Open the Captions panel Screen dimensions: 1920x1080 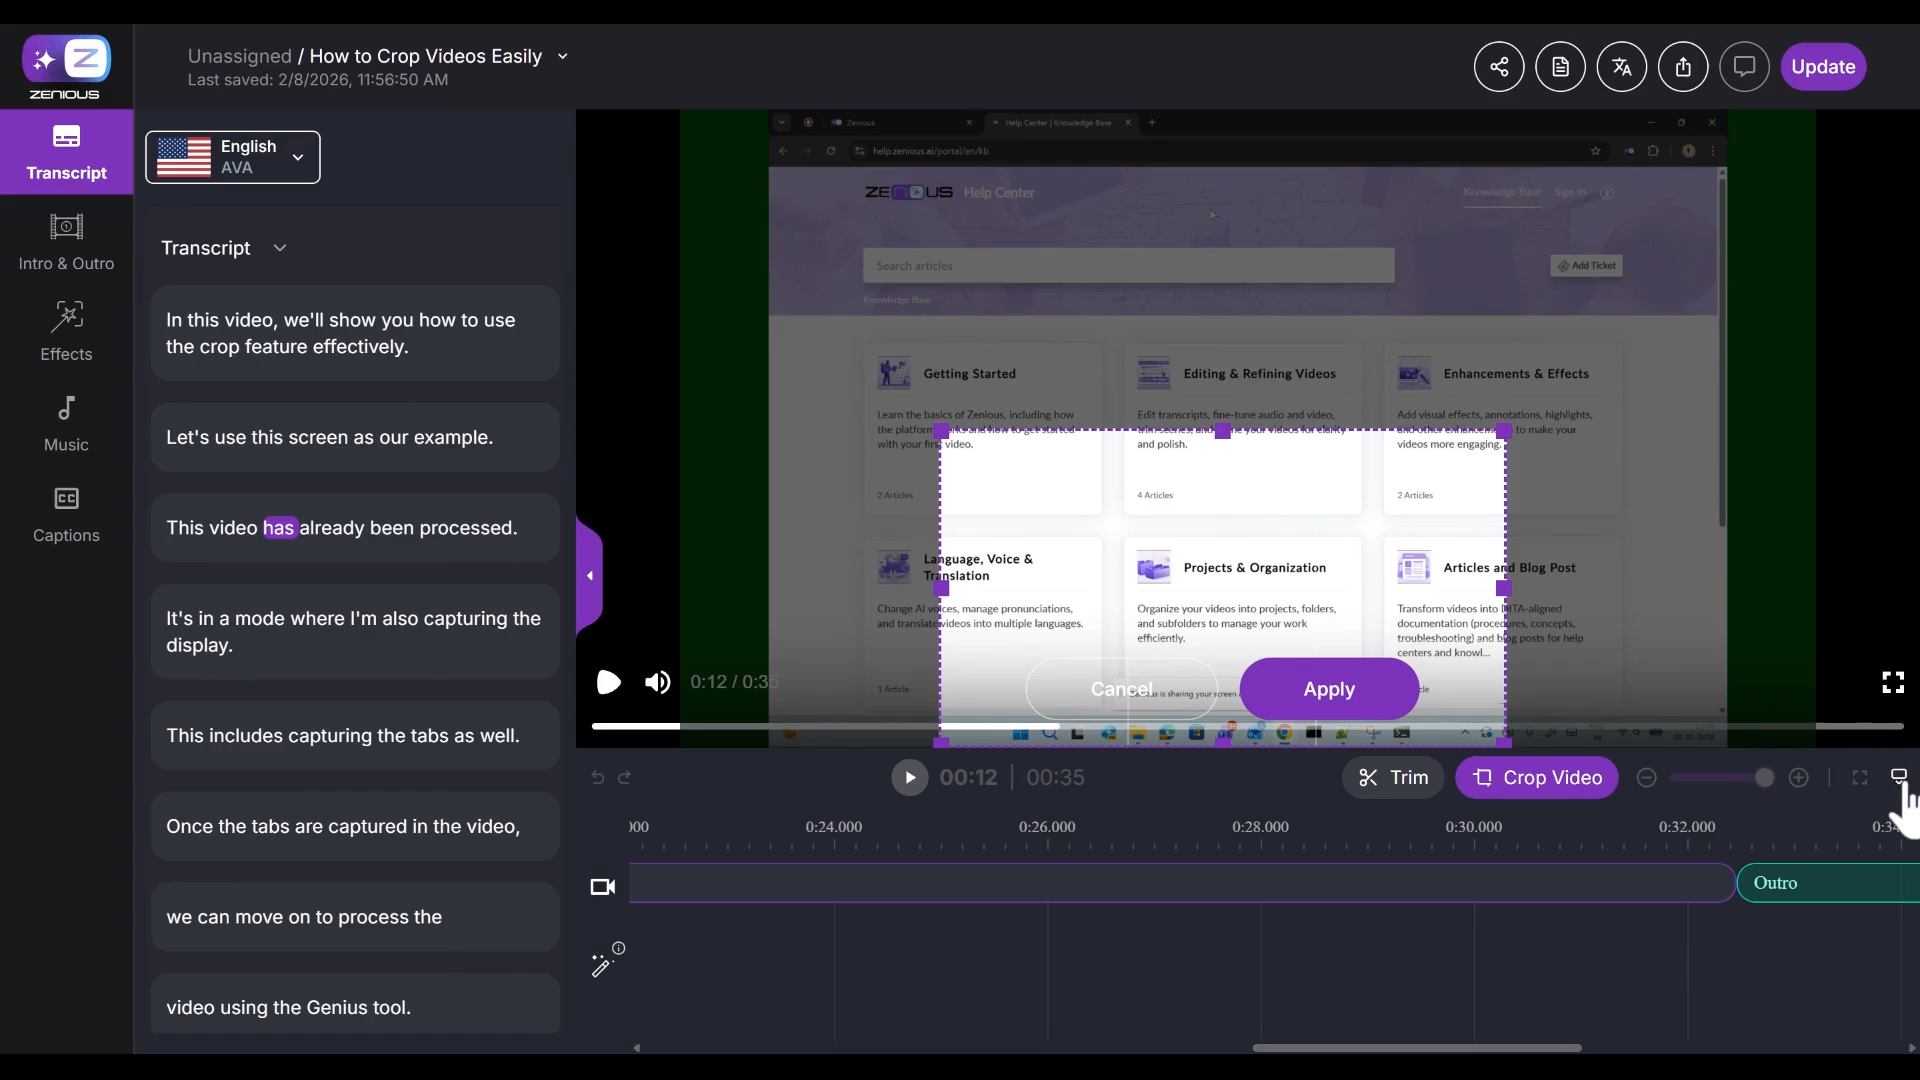65,514
